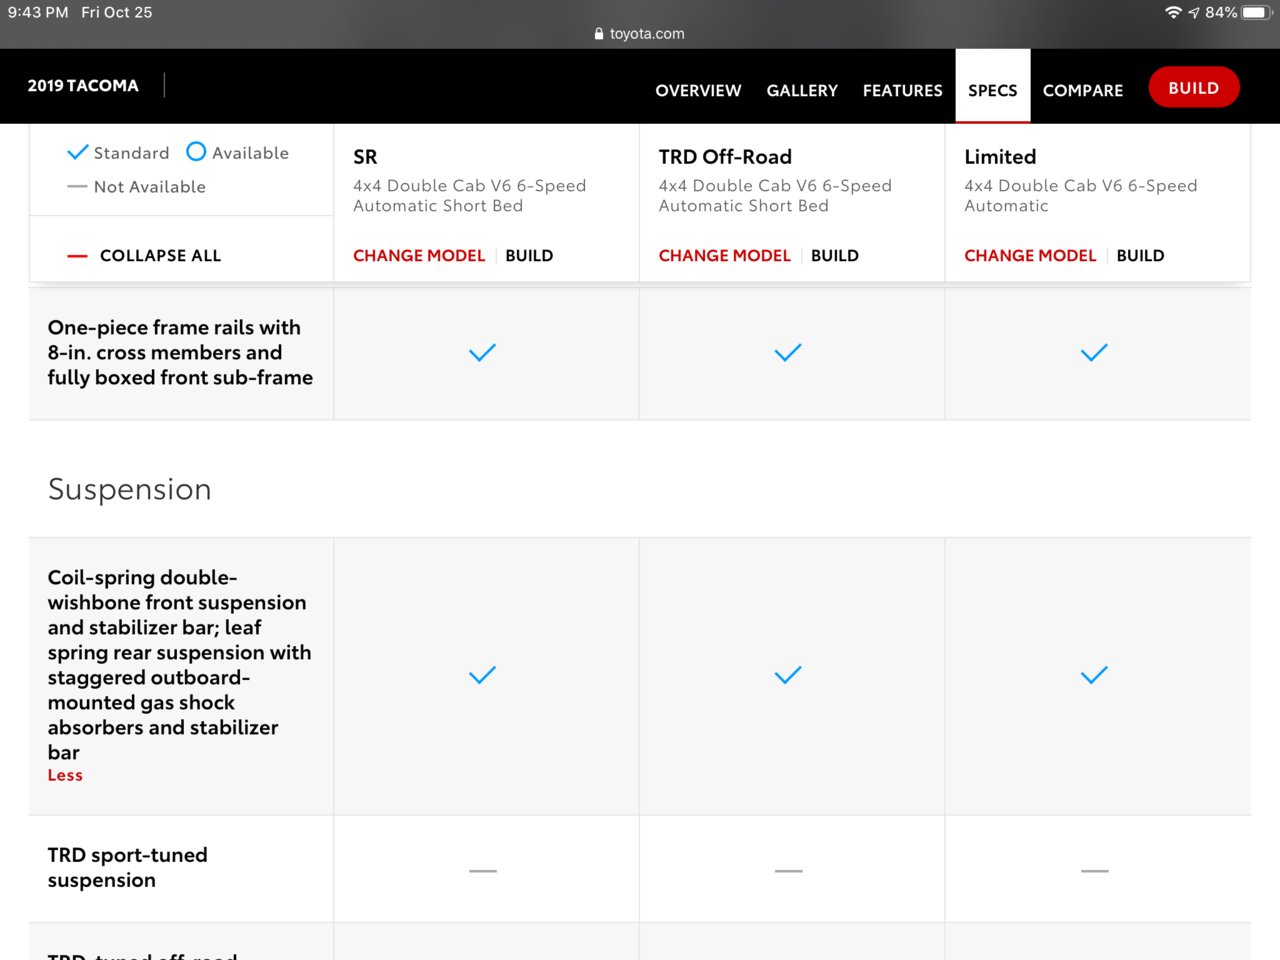Click One-piece frame rails feature label

tap(180, 352)
